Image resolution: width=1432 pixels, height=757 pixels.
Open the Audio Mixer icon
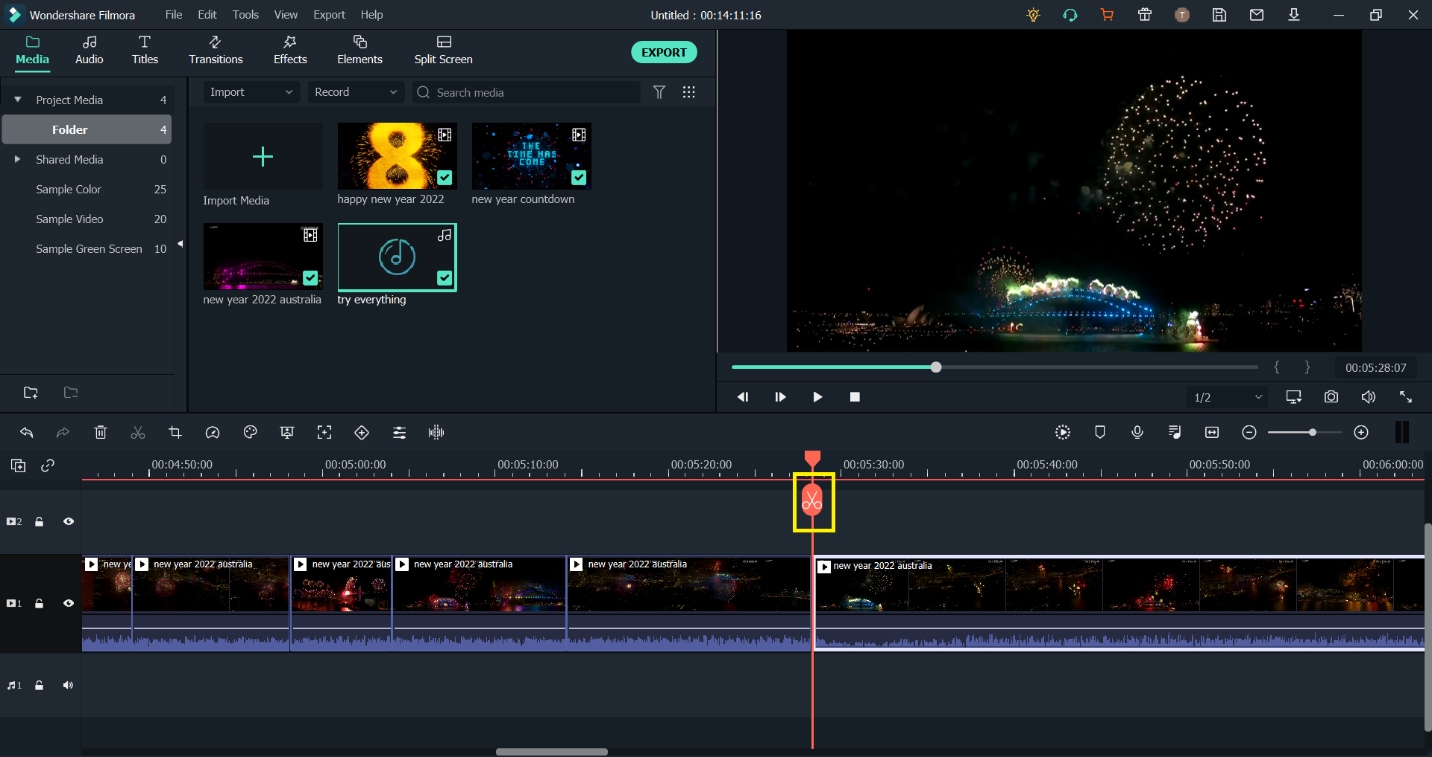point(1175,432)
